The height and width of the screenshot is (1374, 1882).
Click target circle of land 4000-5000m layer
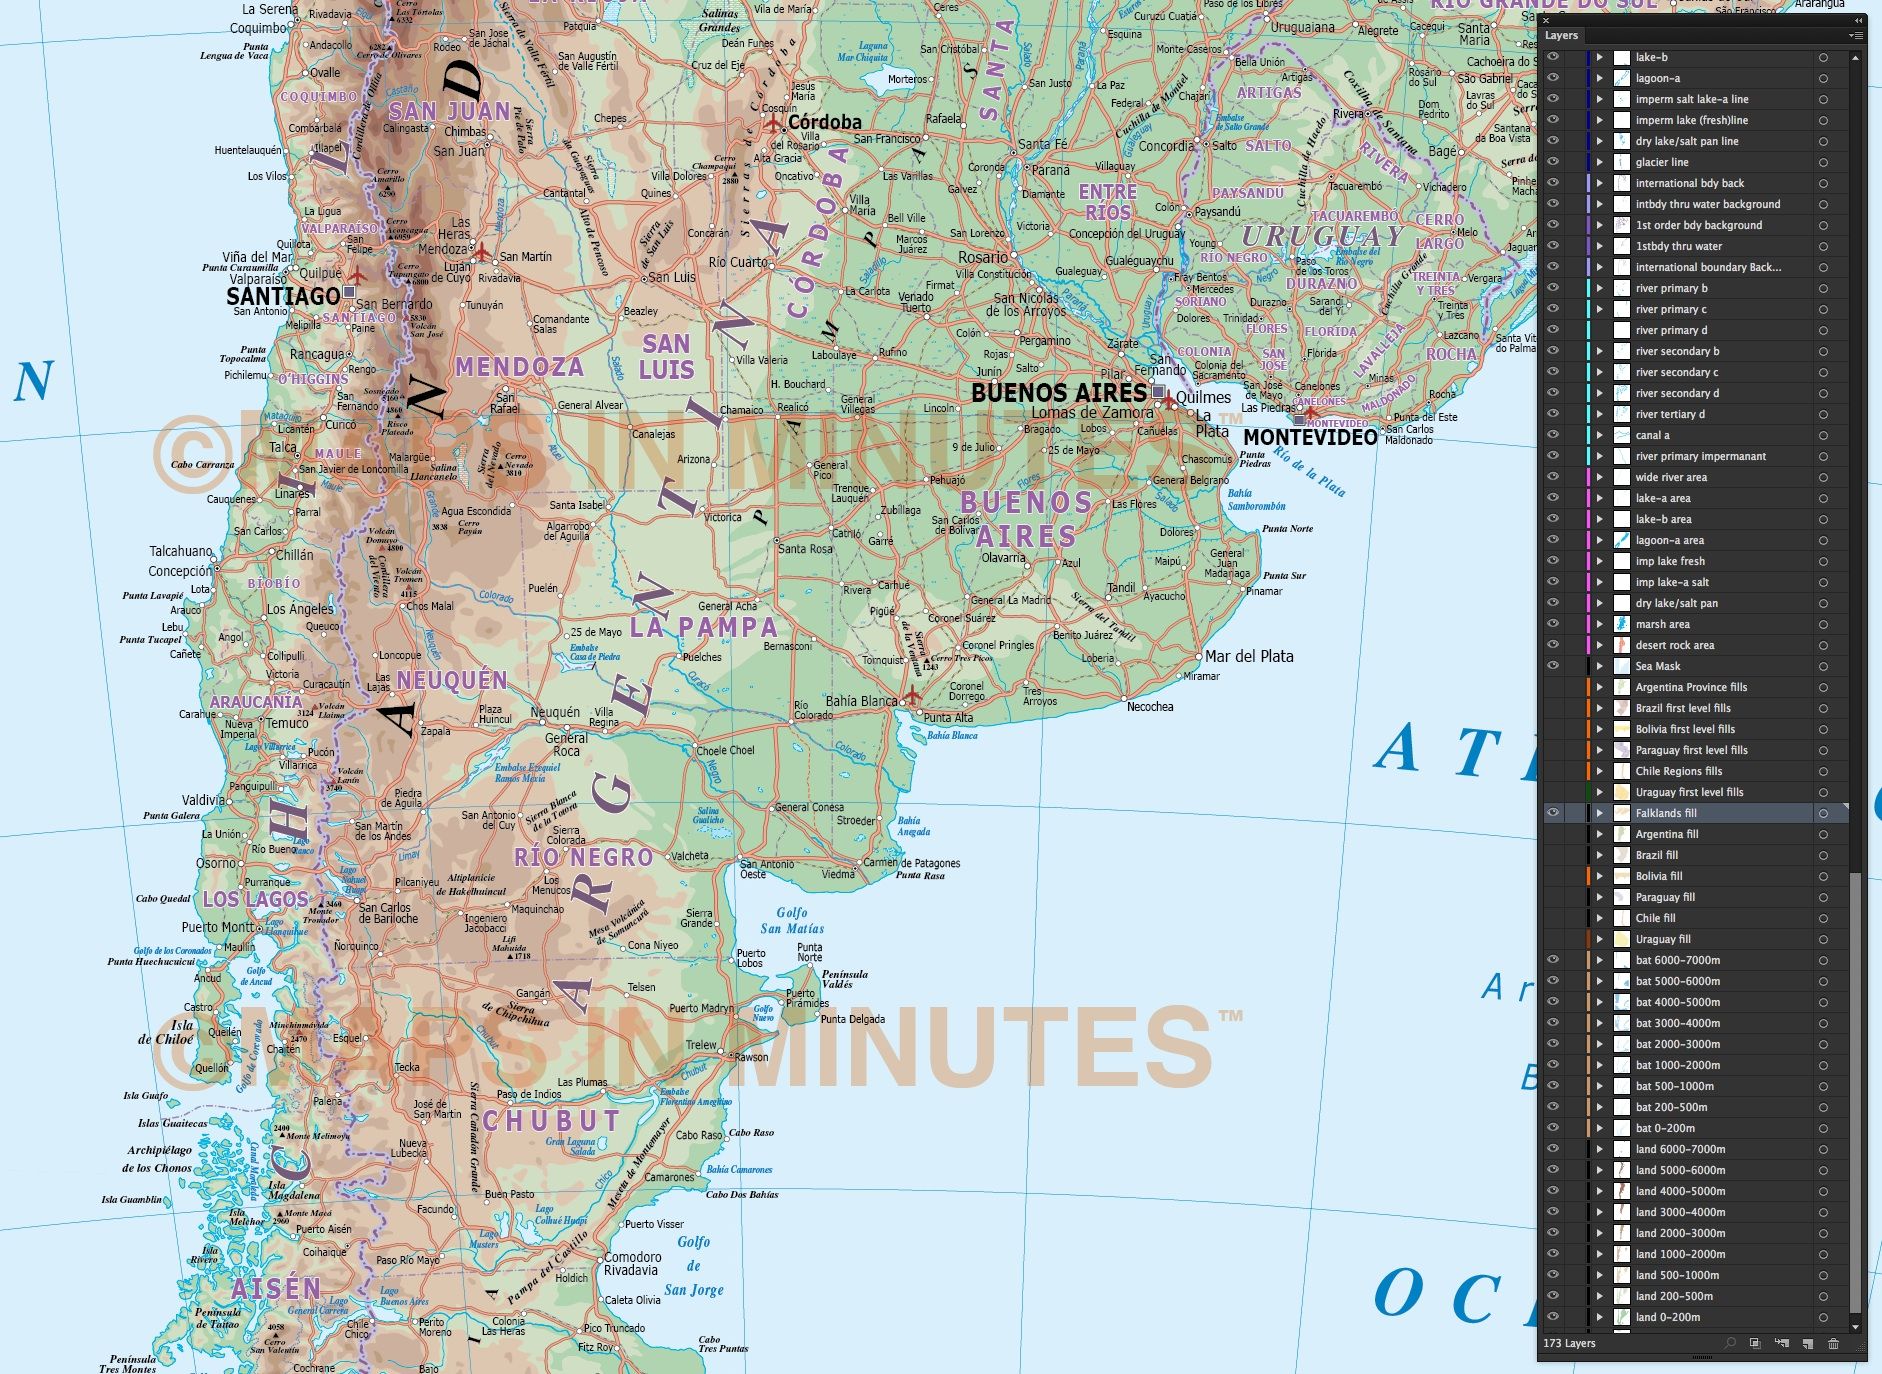point(1823,1191)
